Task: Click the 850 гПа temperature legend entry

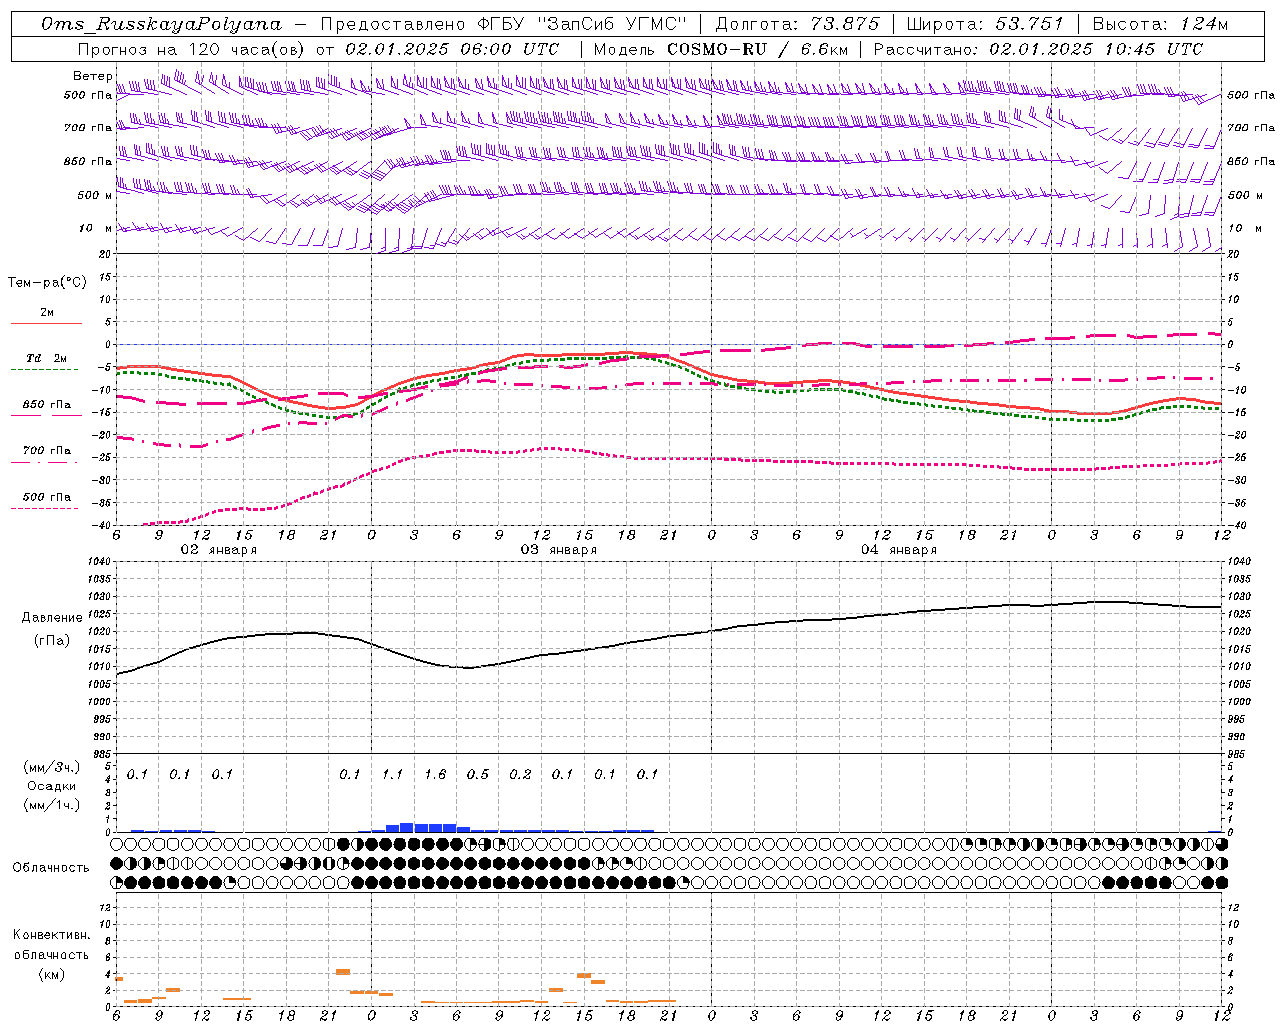Action: point(47,405)
